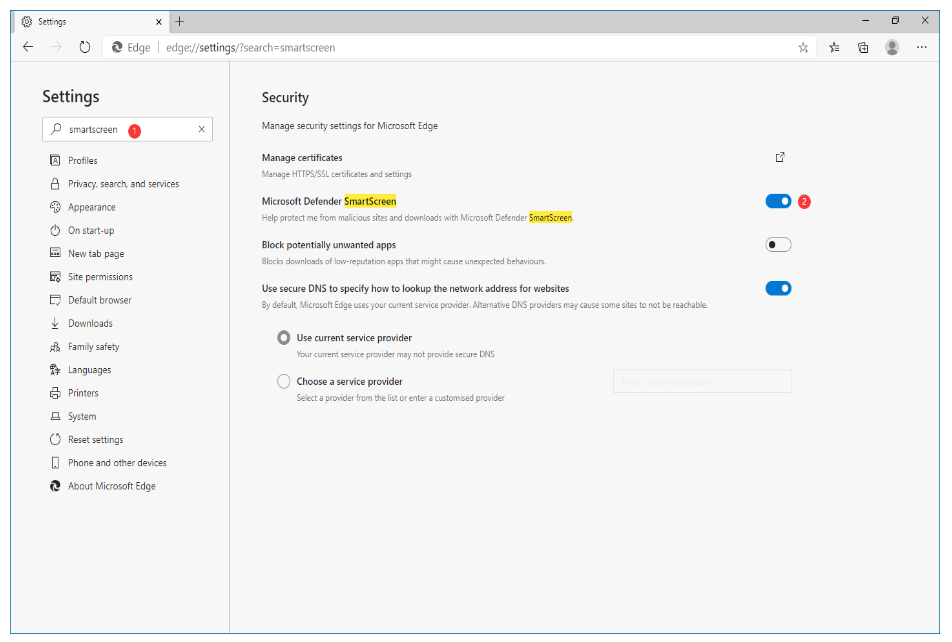
Task: Refresh the Settings page
Action: click(84, 47)
